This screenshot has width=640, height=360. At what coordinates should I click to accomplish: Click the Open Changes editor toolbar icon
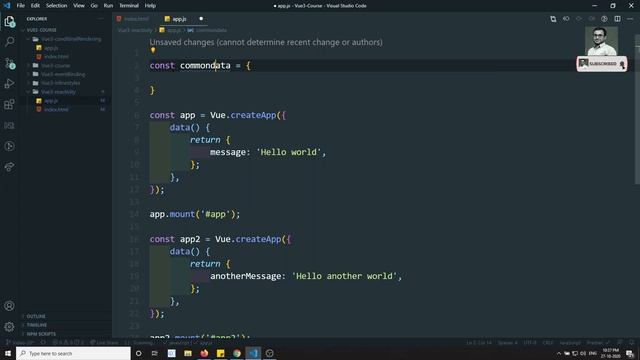coord(553,19)
